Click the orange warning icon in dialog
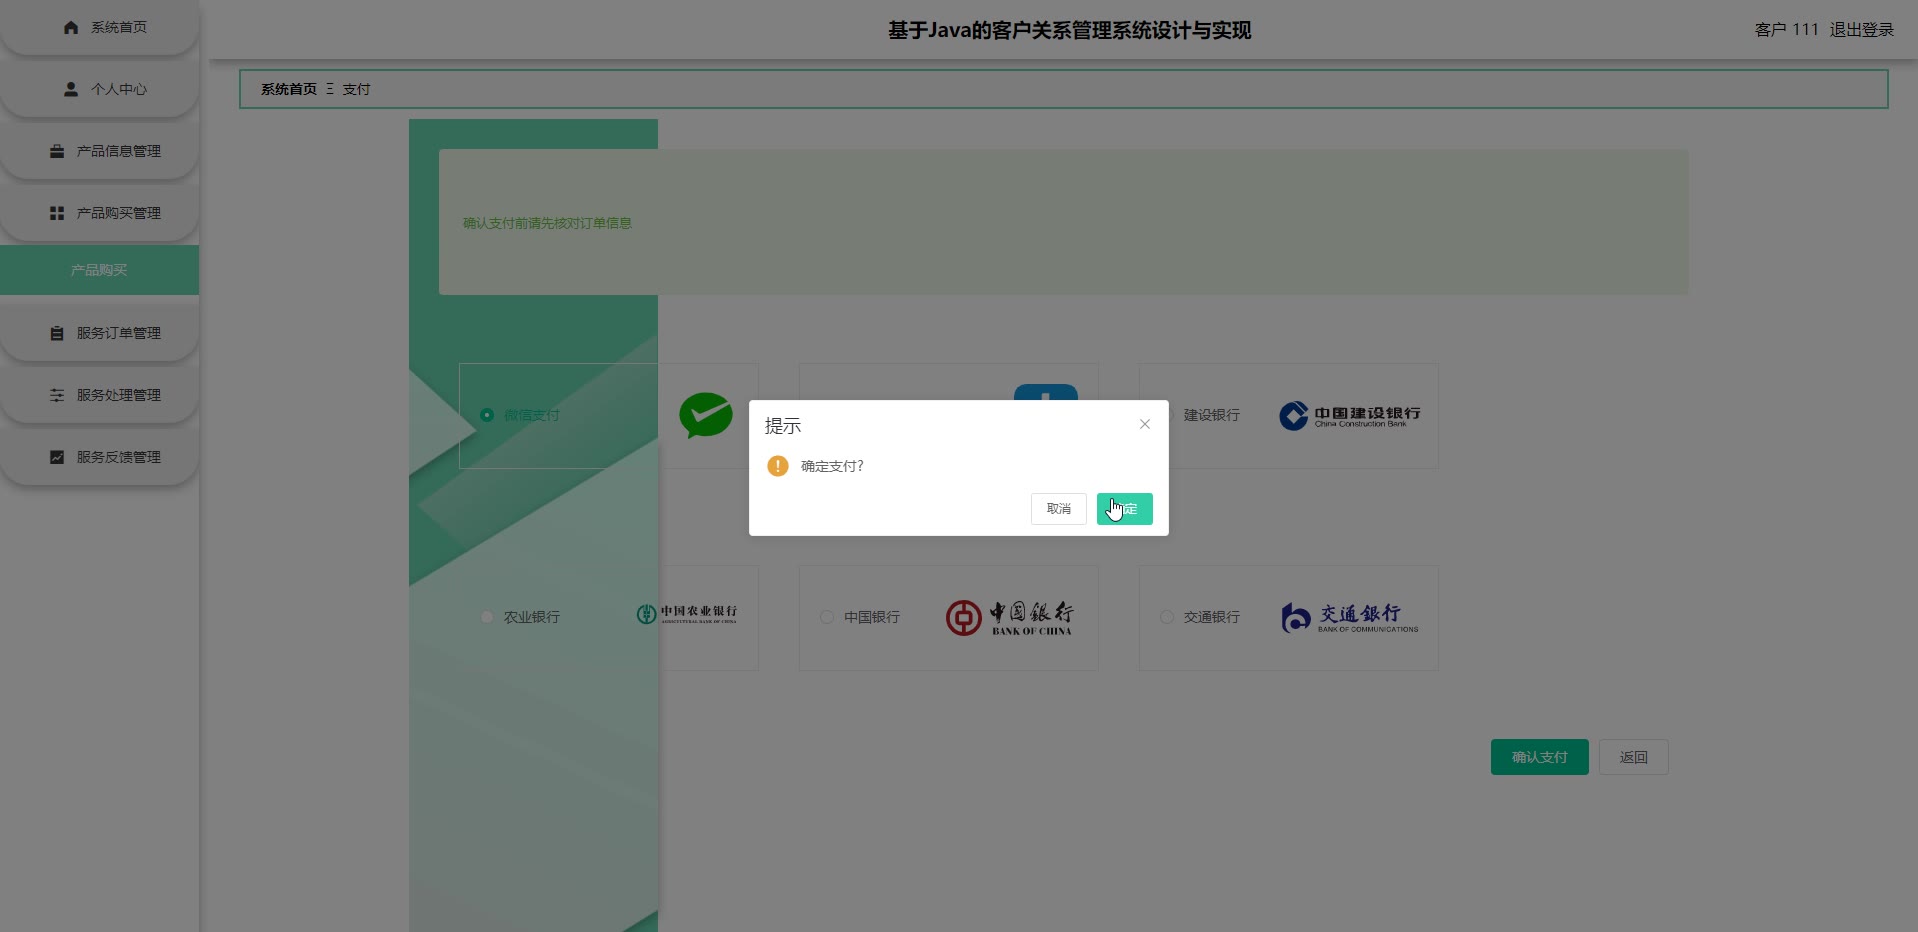The width and height of the screenshot is (1918, 932). pos(778,466)
